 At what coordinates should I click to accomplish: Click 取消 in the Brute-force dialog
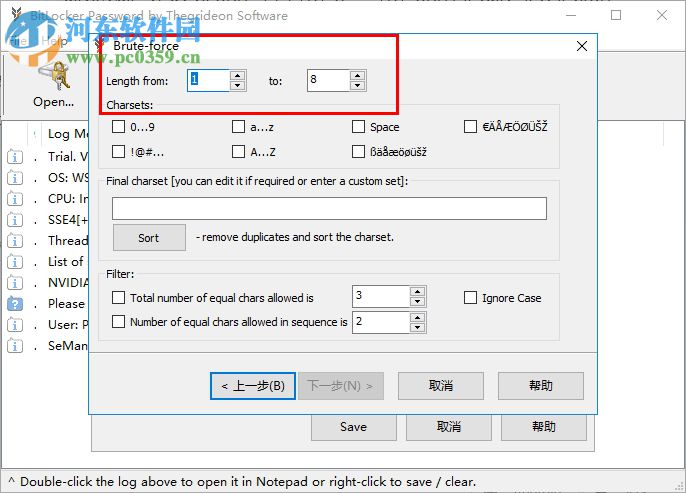tap(441, 386)
